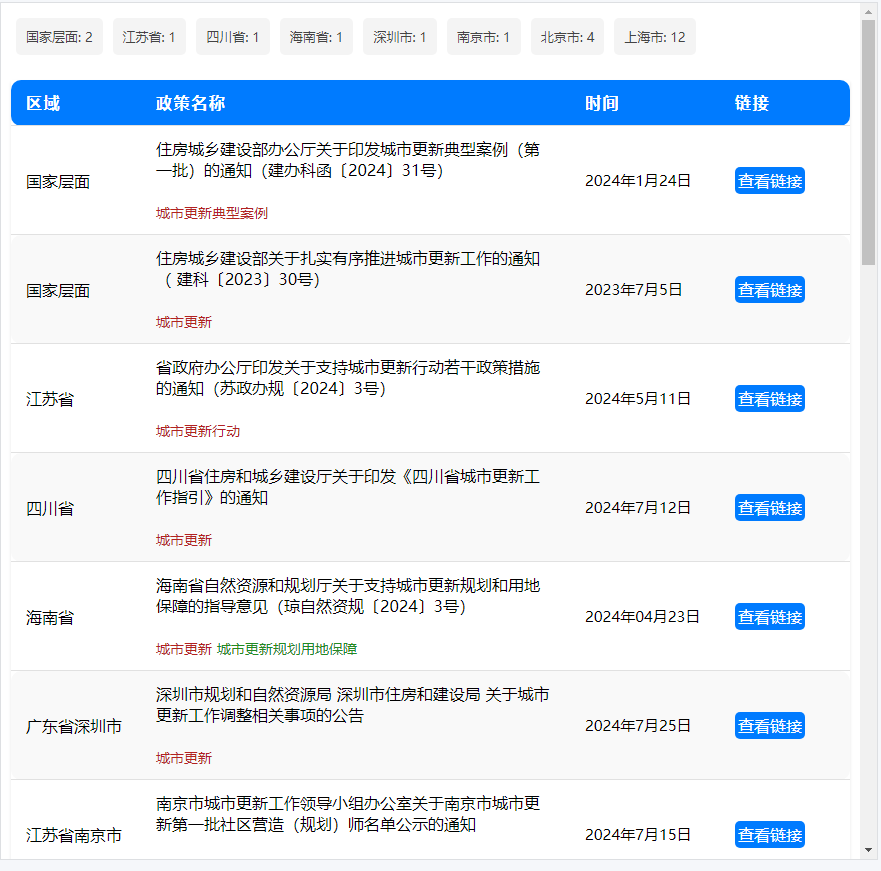The width and height of the screenshot is (881, 871).
Task: Click 城市更新 tag in 四川省 row
Action: tap(184, 541)
